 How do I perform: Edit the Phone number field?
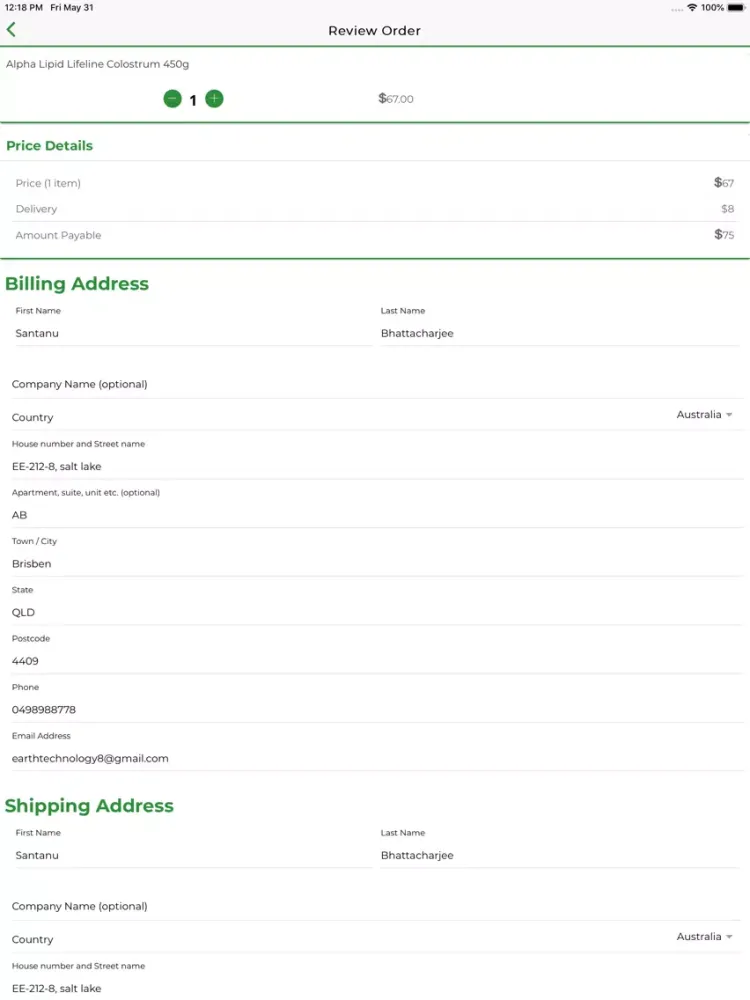(375, 710)
